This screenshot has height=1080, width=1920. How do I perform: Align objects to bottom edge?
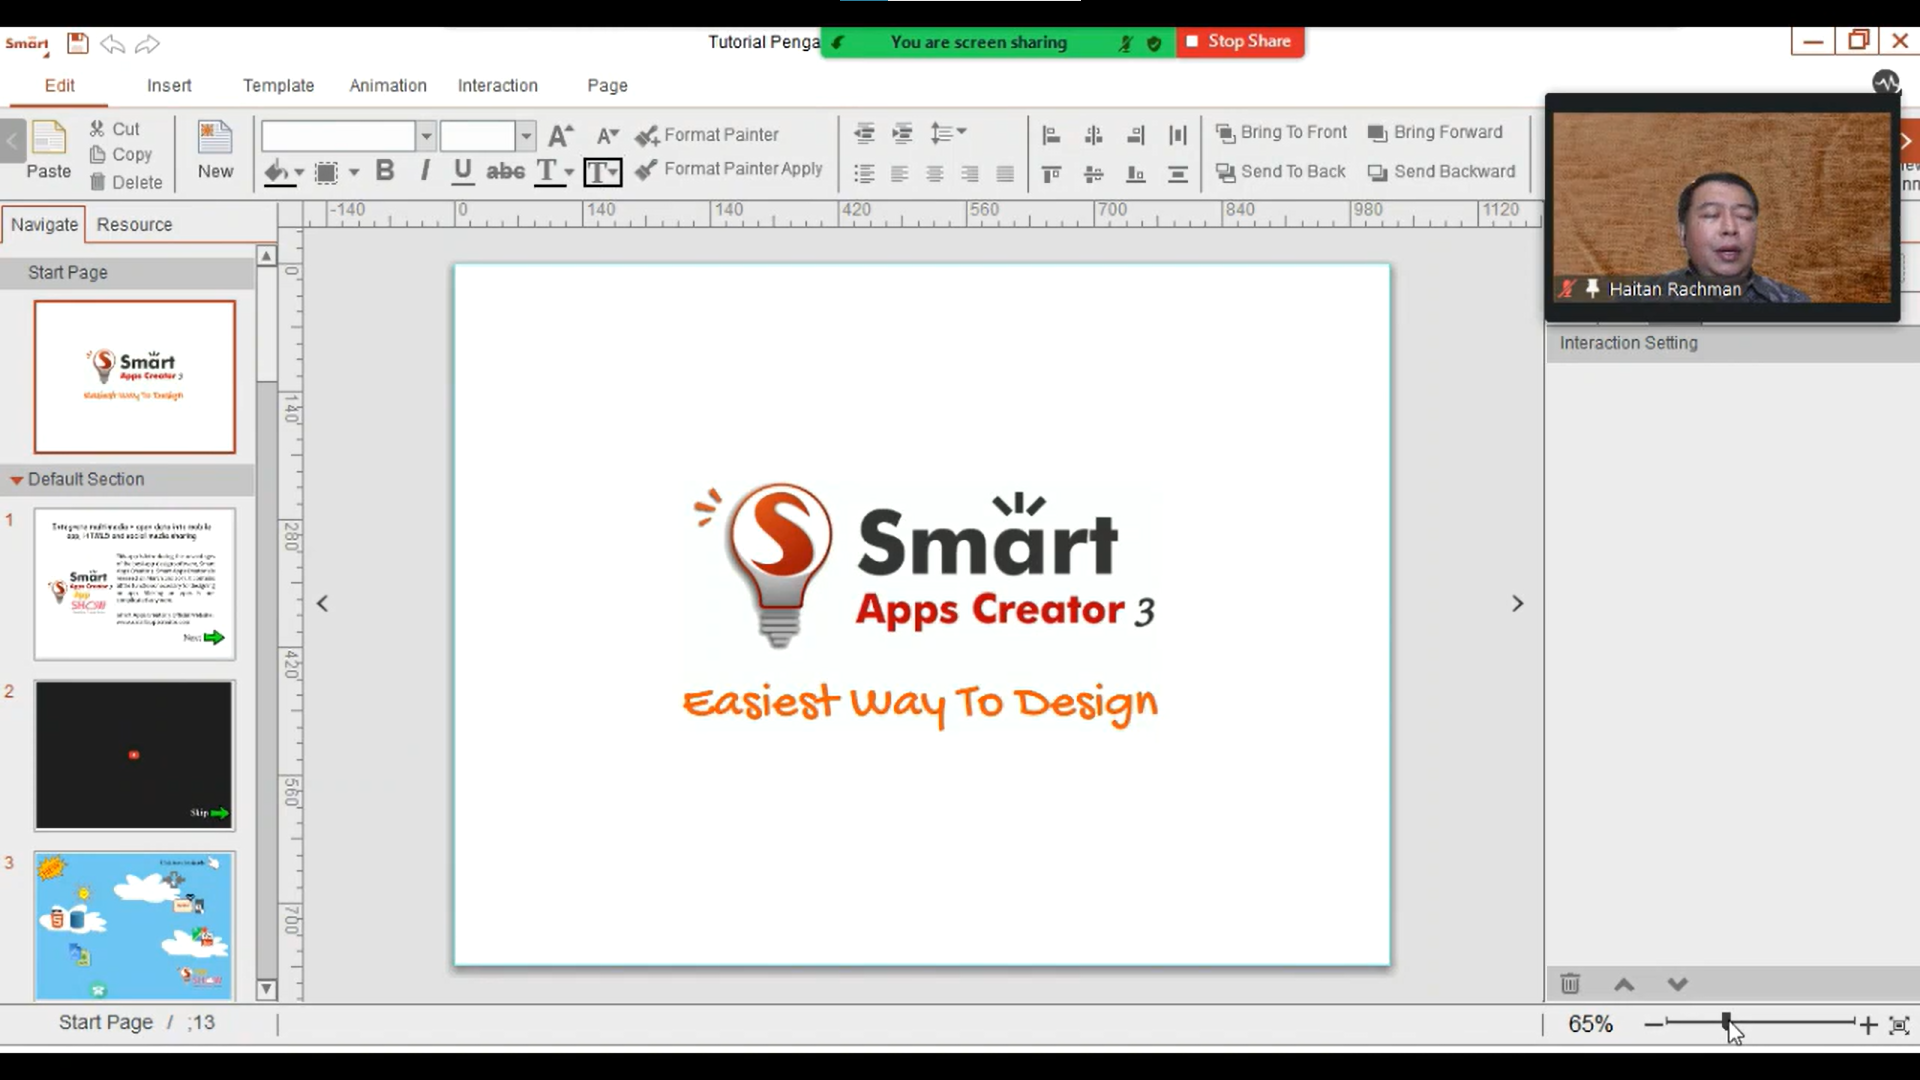point(1135,175)
